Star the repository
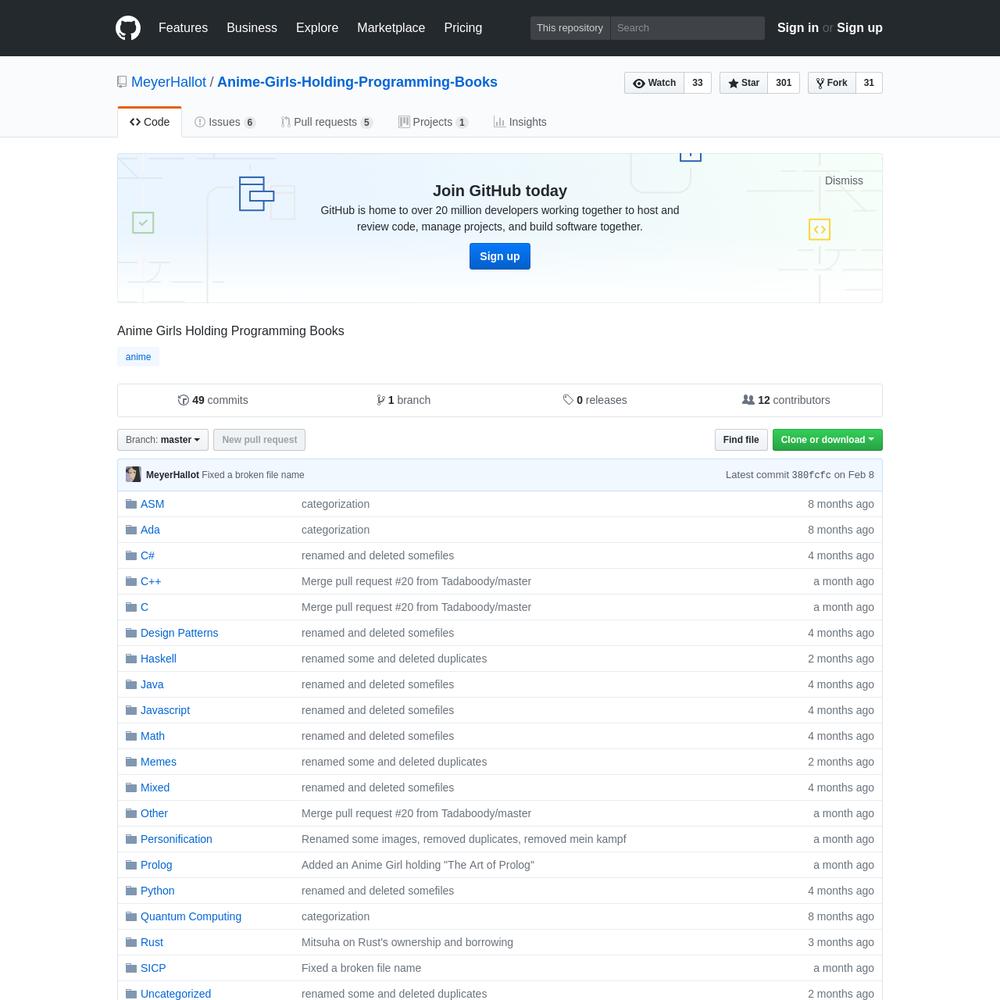The height and width of the screenshot is (1000, 1000). coord(744,83)
